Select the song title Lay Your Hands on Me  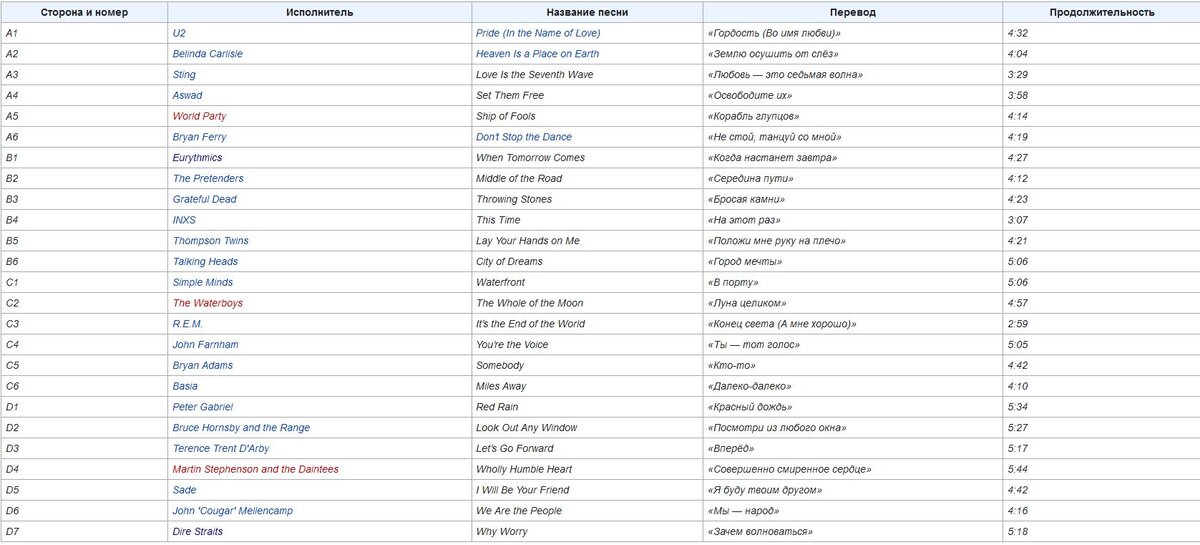(x=528, y=241)
